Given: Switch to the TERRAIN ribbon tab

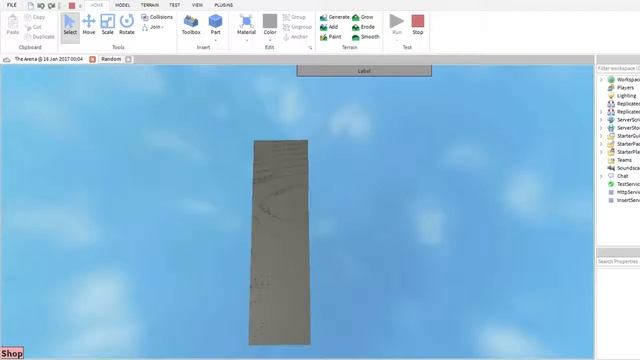Looking at the screenshot, I should pyautogui.click(x=150, y=5).
